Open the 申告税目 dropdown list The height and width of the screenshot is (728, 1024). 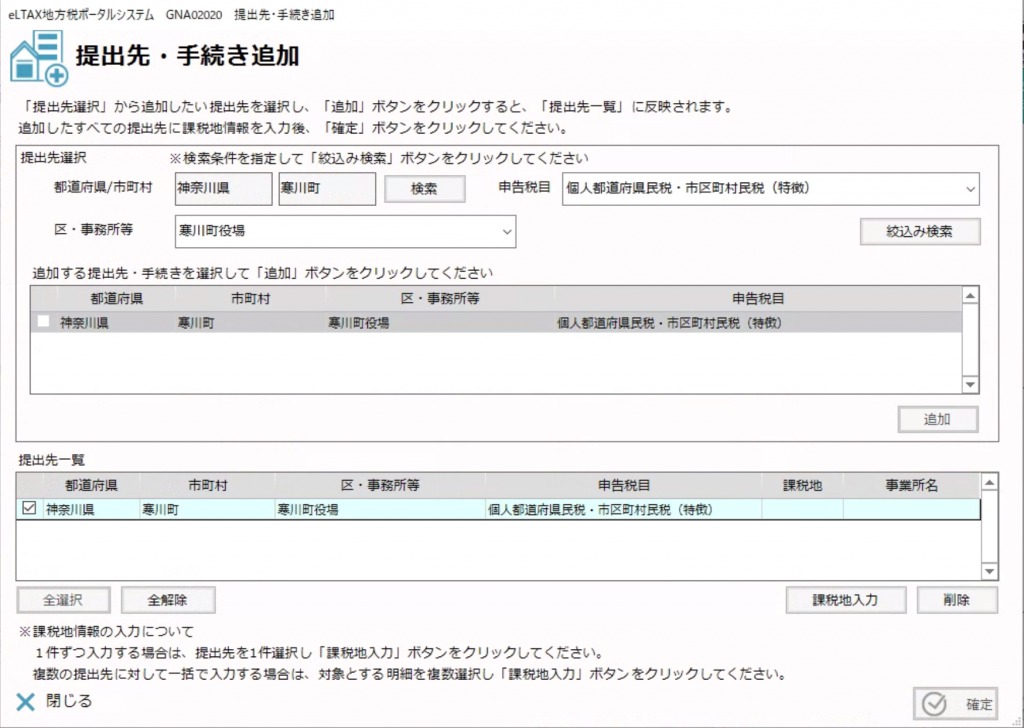(x=970, y=188)
